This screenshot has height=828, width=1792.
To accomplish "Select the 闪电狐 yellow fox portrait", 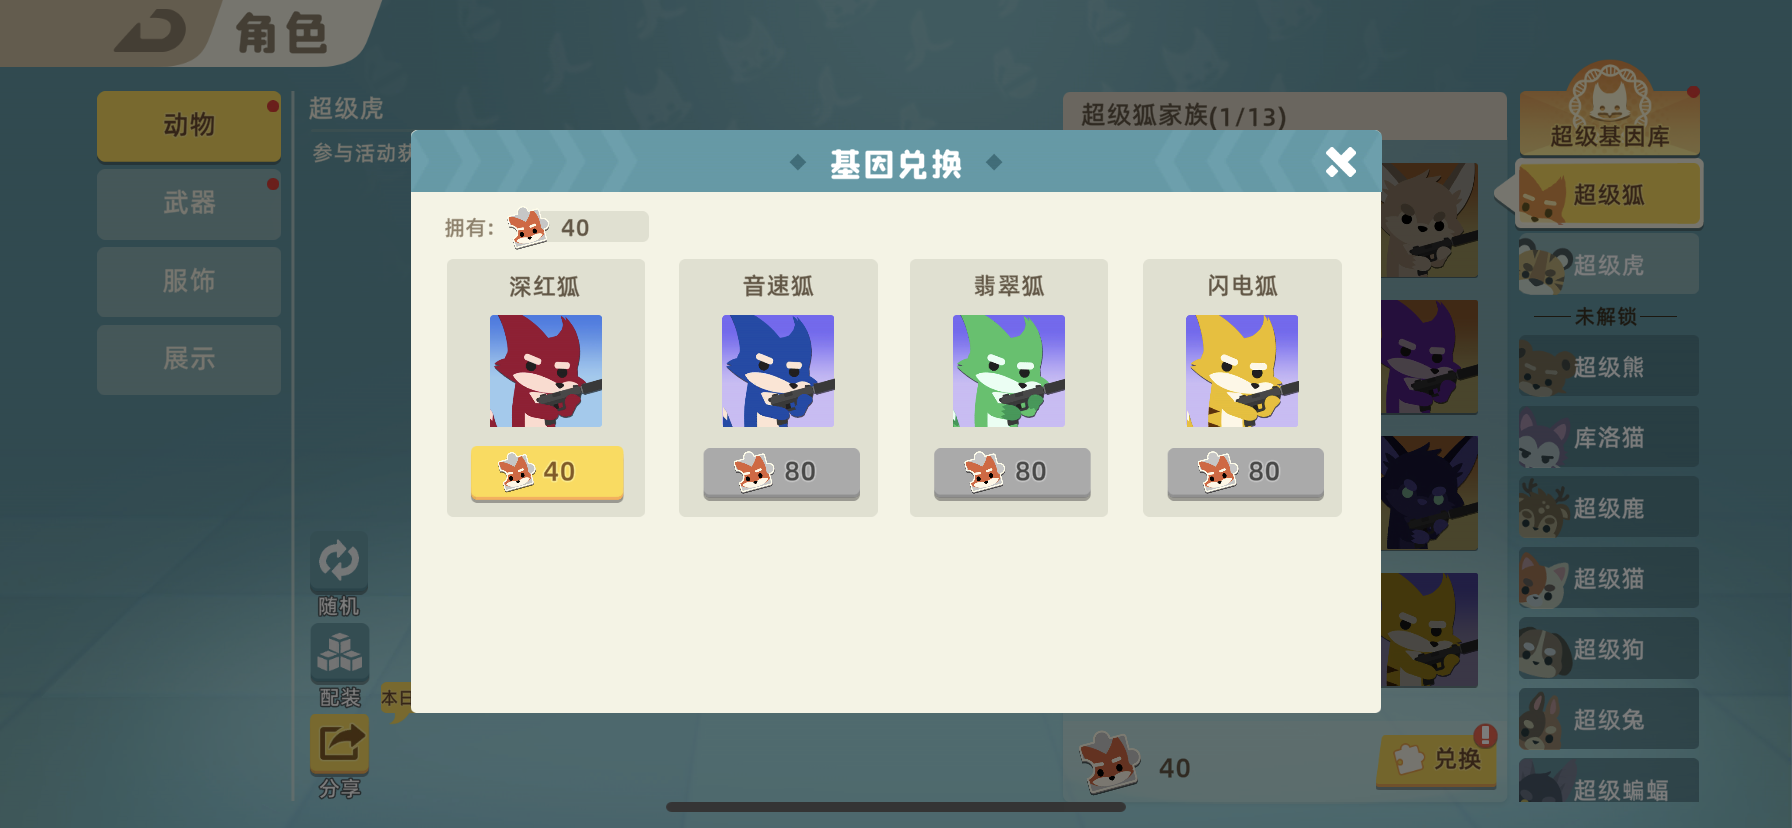I will click(x=1242, y=371).
